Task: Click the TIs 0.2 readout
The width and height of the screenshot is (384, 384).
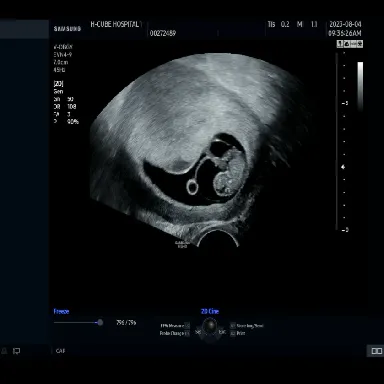Action: pyautogui.click(x=278, y=24)
